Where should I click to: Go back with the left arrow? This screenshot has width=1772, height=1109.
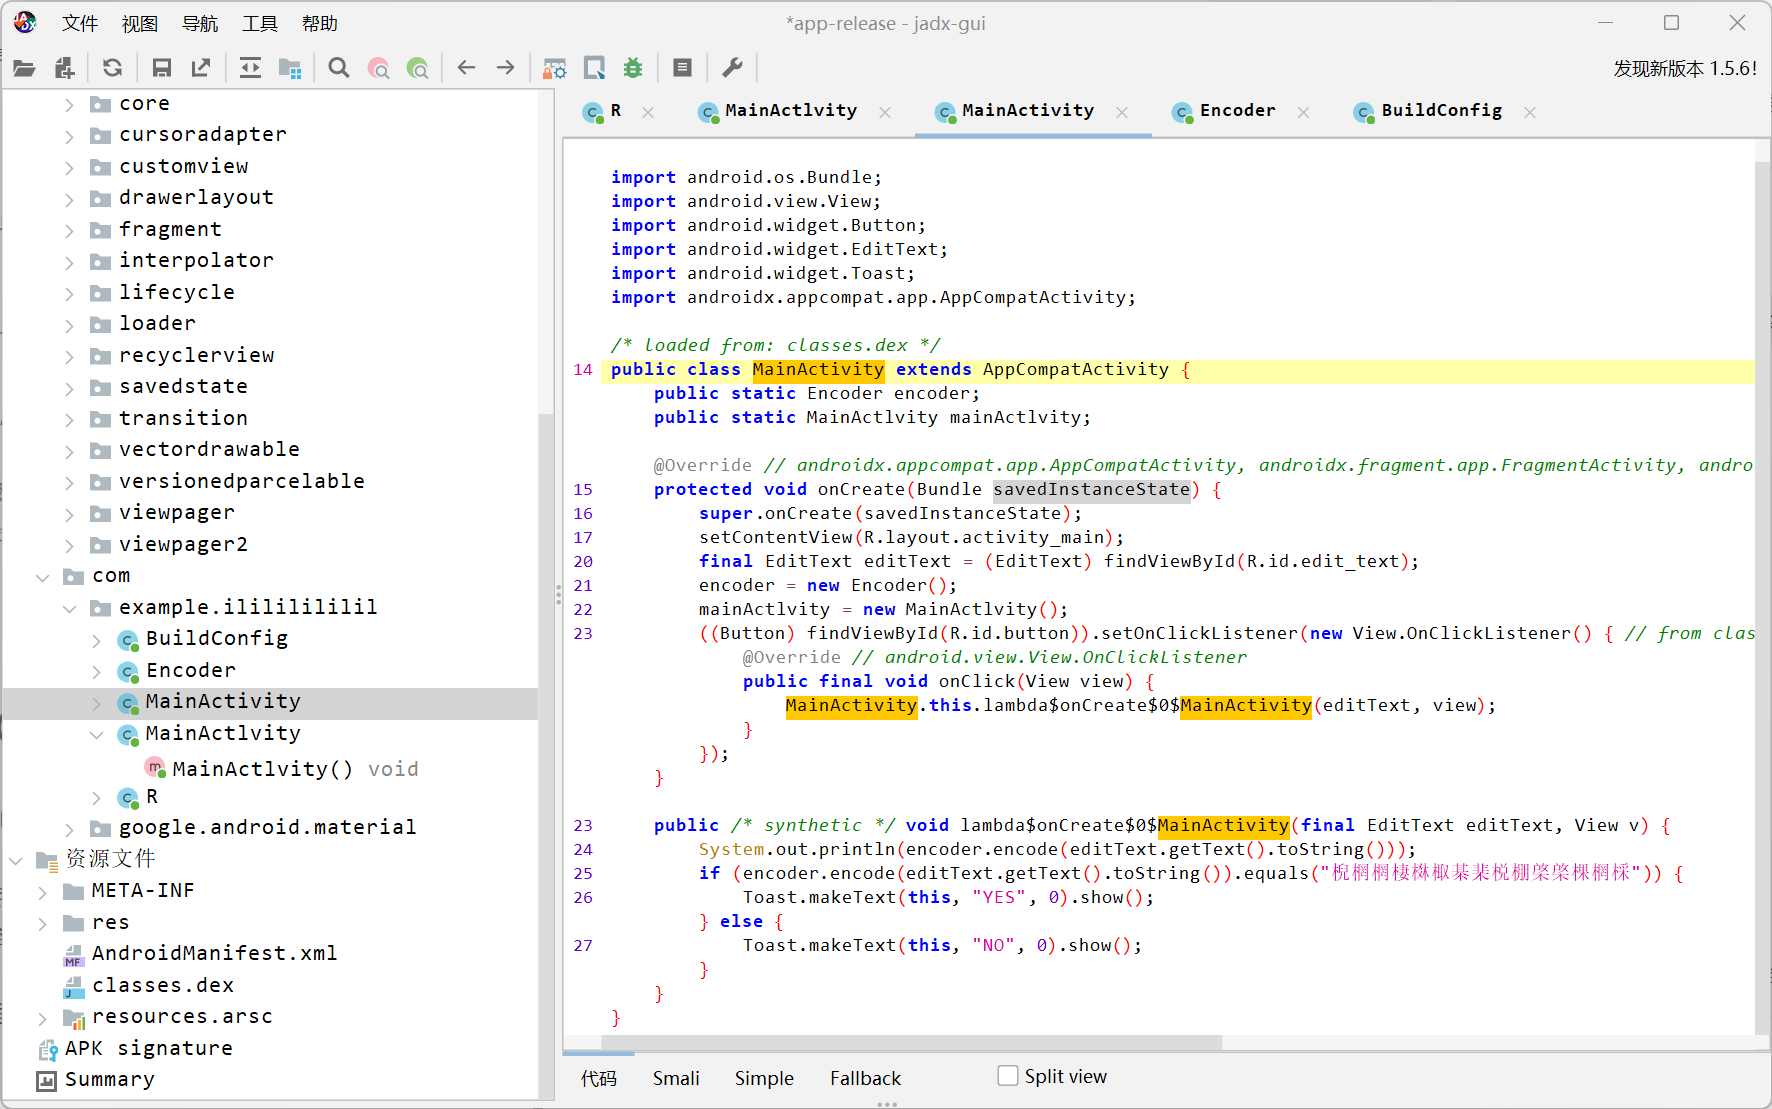coord(466,68)
